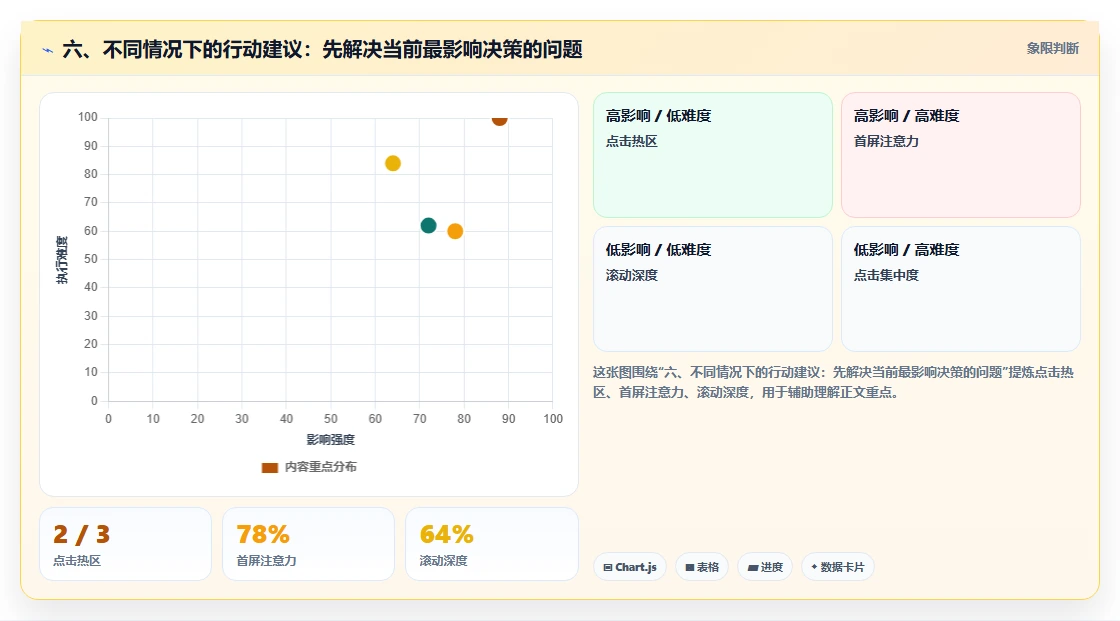The width and height of the screenshot is (1120, 621).
Task: Click the 90 tick on the x-axis
Action: coord(509,419)
